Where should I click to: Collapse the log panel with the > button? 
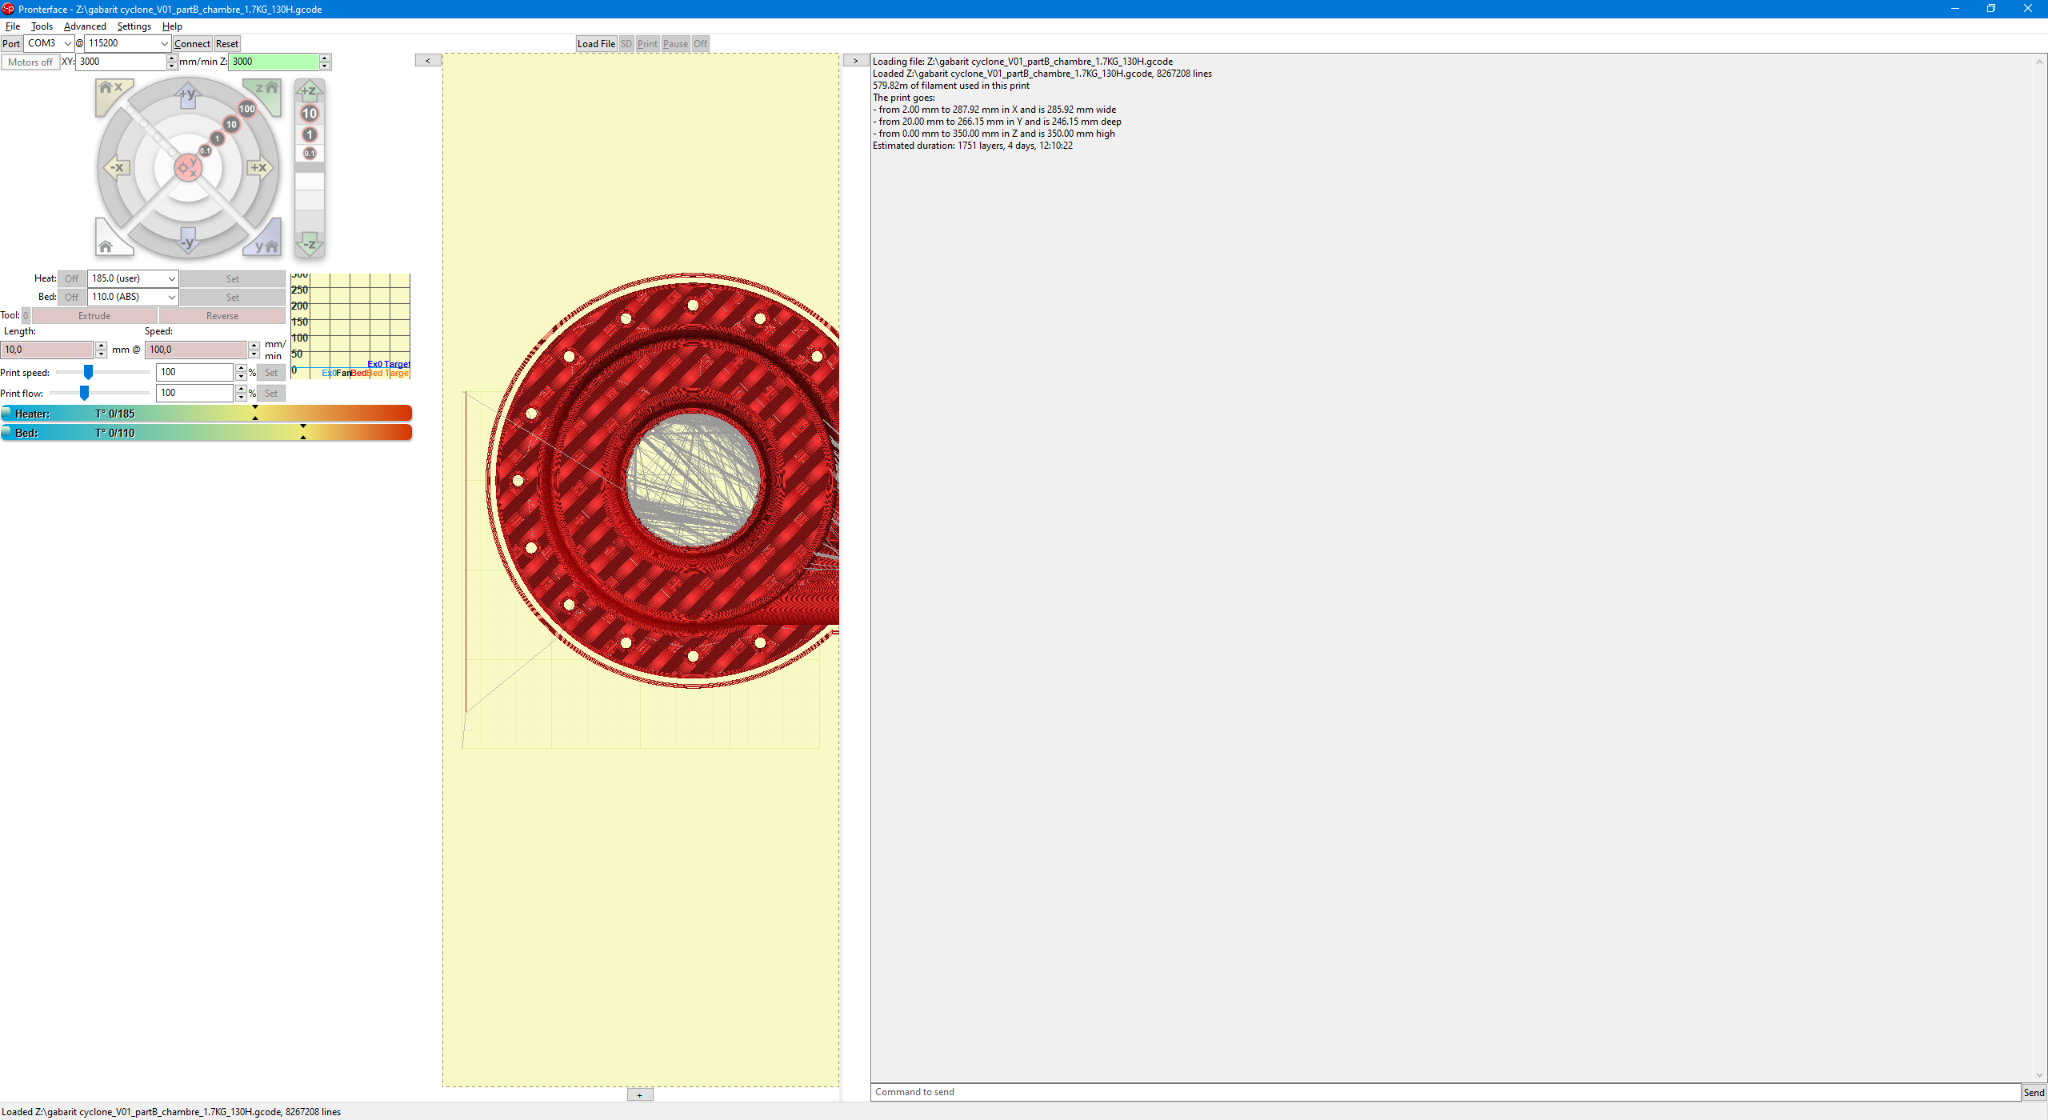855,61
